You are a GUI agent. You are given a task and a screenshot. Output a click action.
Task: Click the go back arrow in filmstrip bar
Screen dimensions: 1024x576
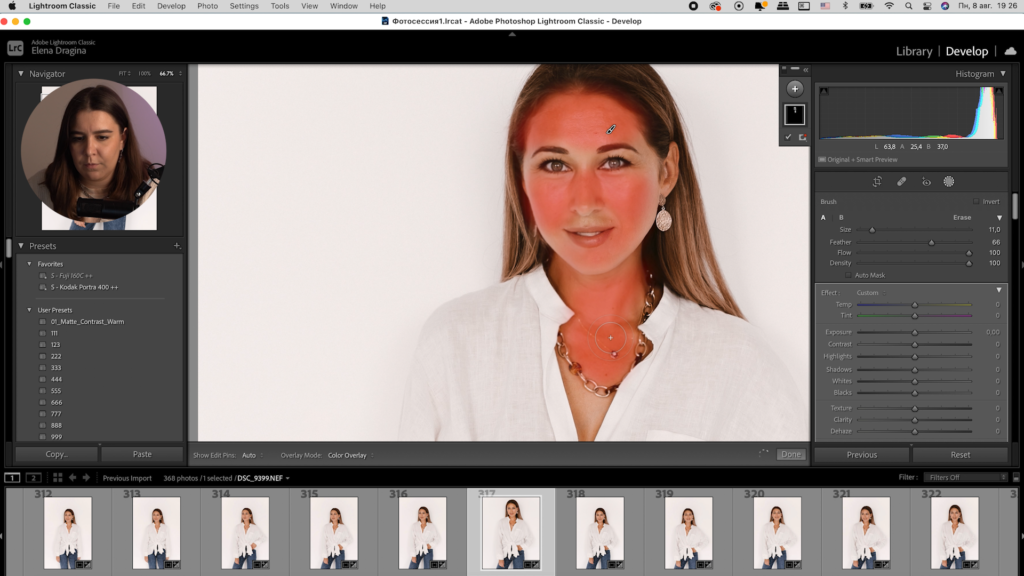click(x=73, y=478)
